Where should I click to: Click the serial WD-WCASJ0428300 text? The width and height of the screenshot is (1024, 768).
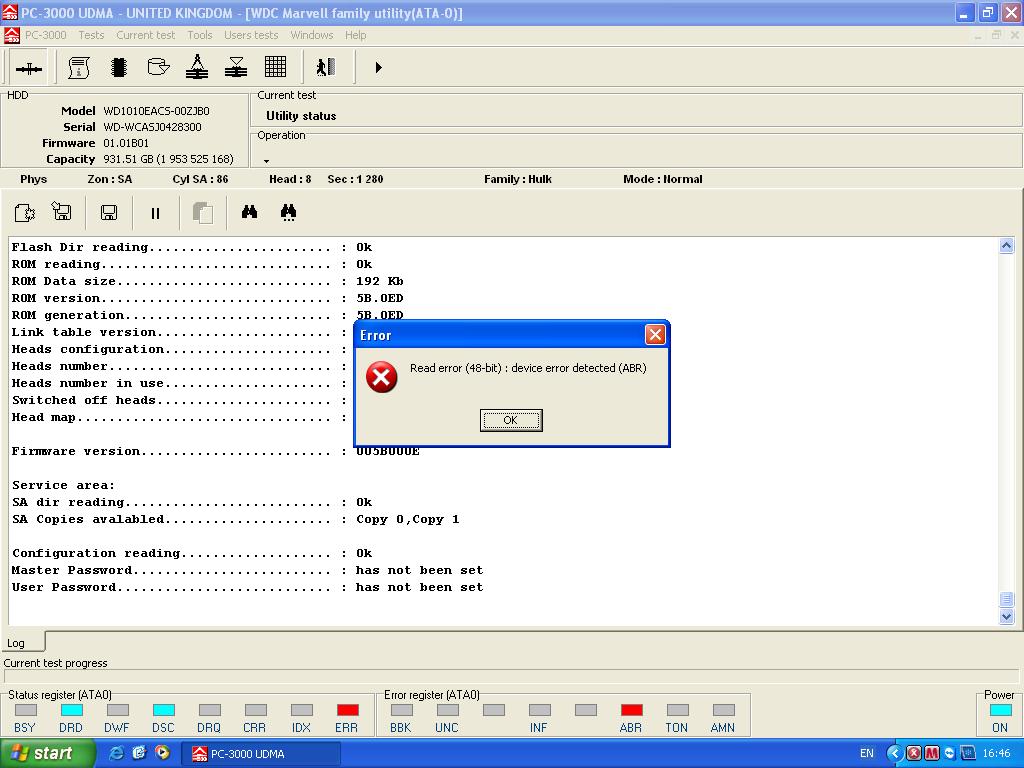(152, 127)
